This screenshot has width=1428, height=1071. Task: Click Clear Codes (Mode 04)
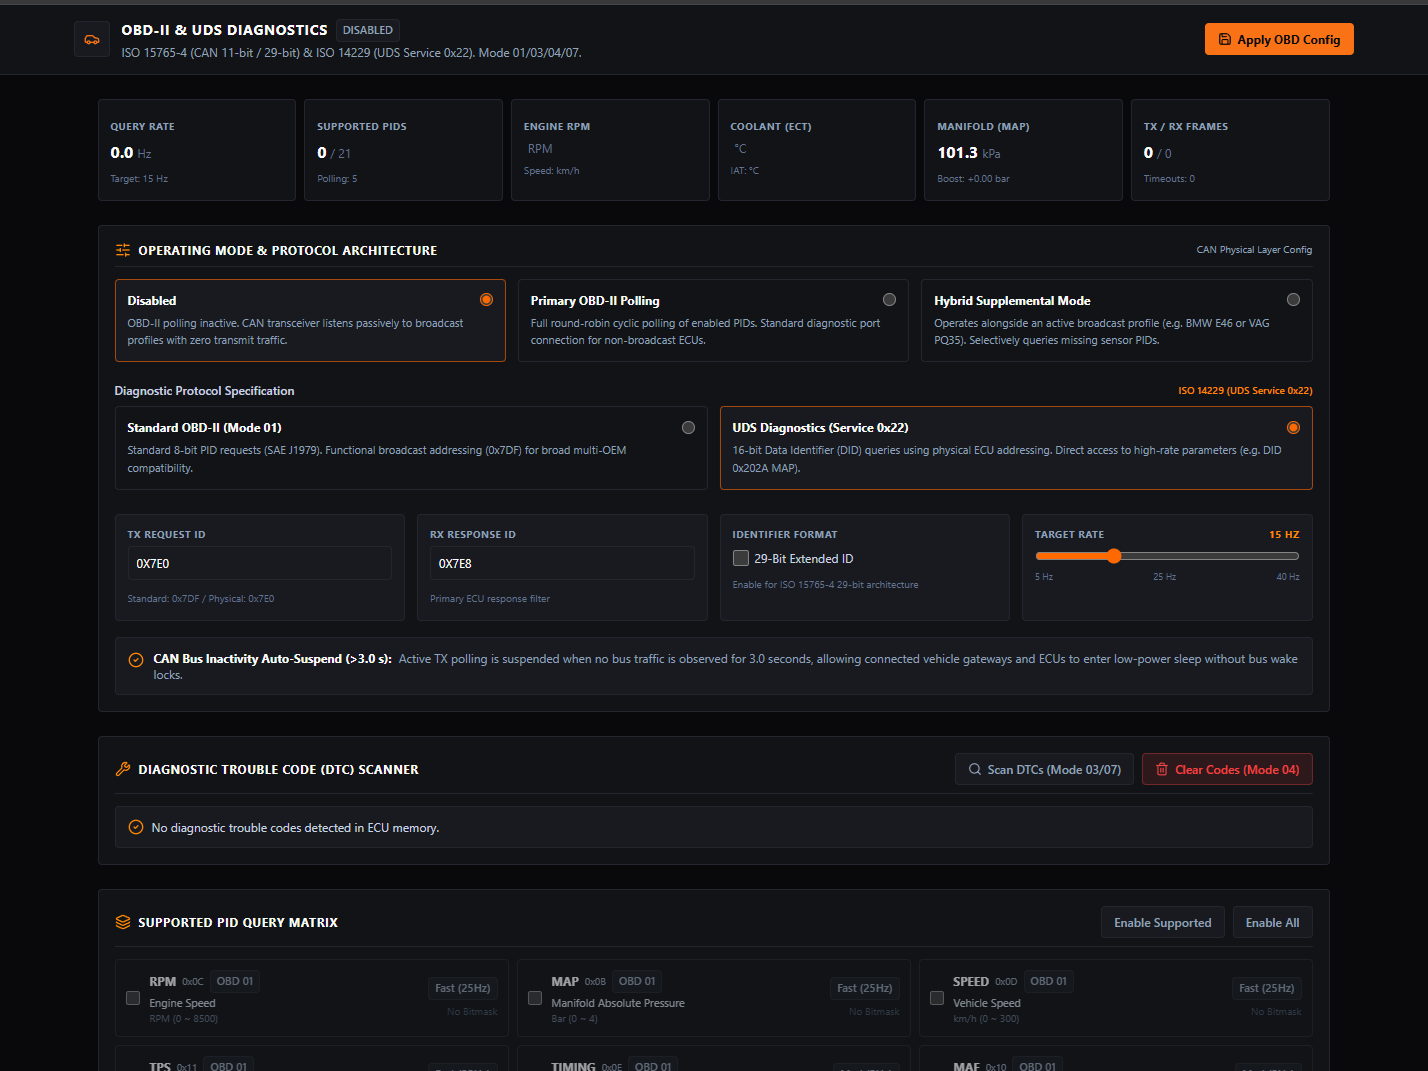pyautogui.click(x=1227, y=769)
